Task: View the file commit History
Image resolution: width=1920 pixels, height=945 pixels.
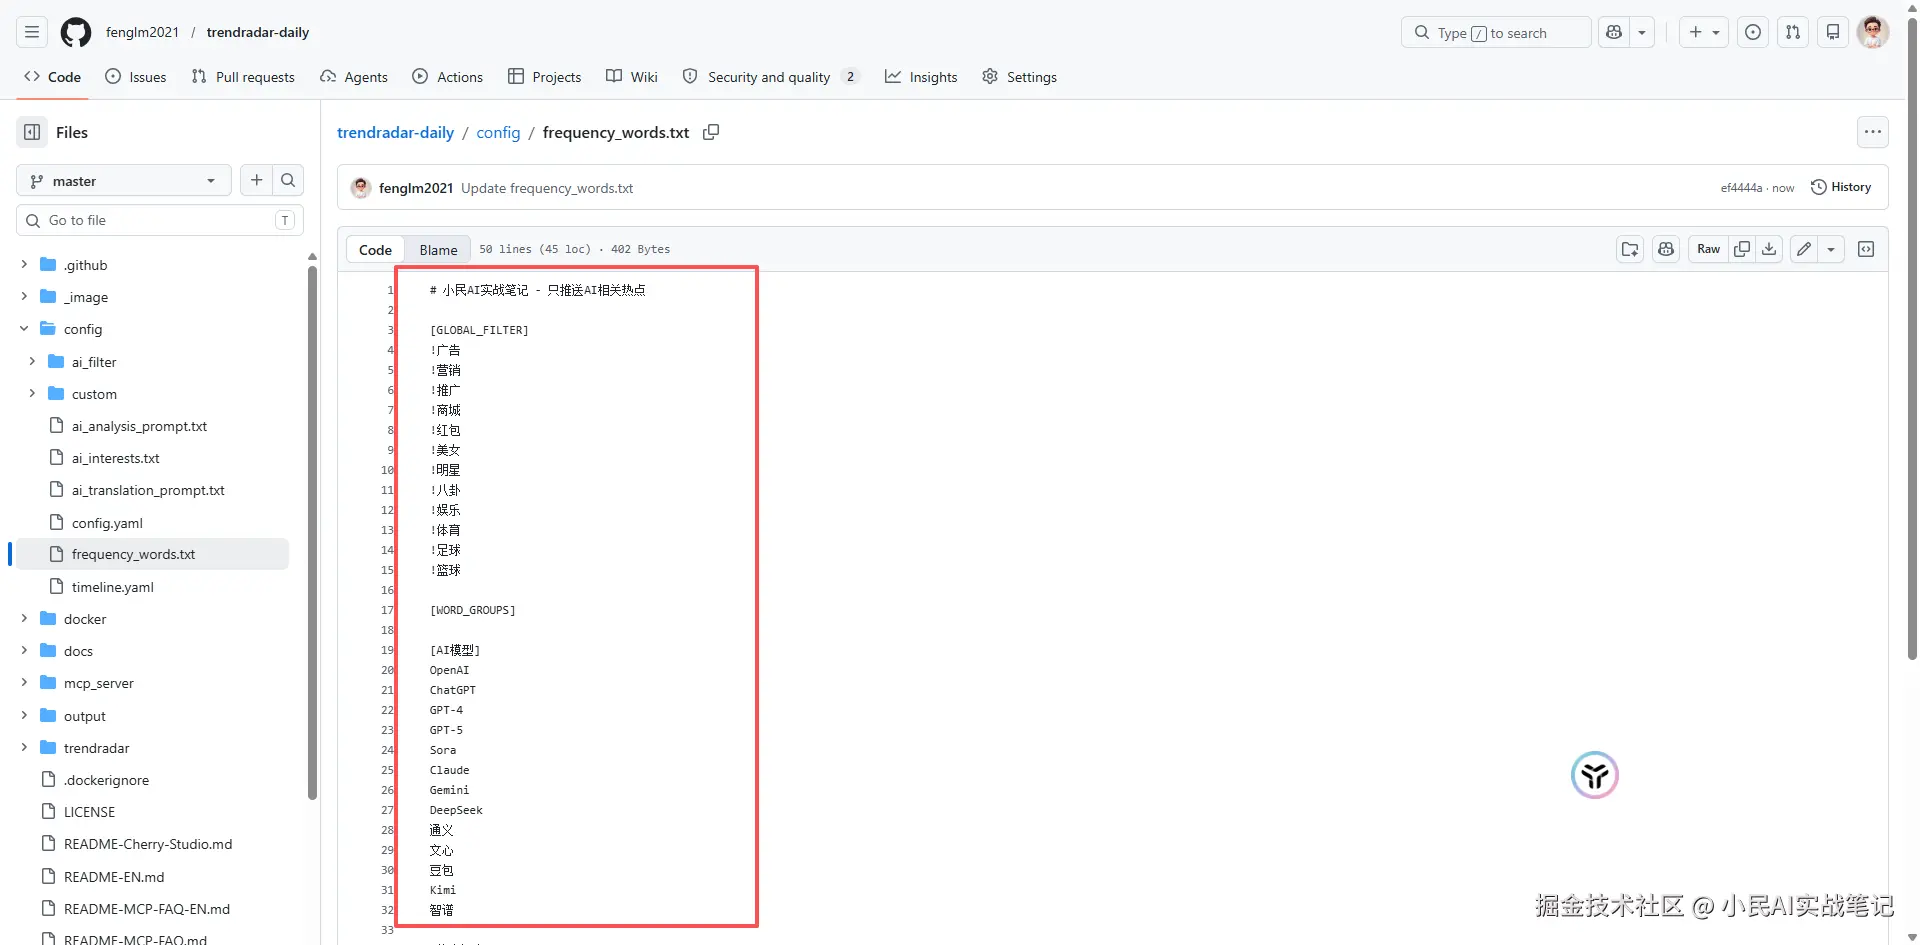Action: click(1841, 187)
